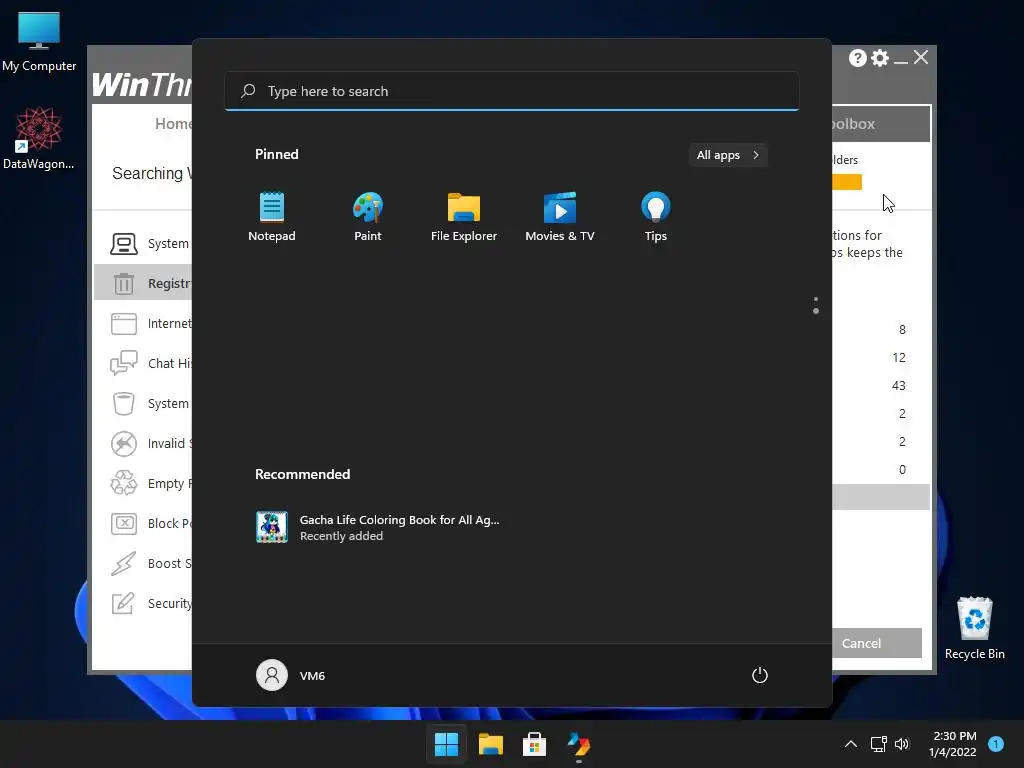The height and width of the screenshot is (768, 1024).
Task: Select Registry item in WinThruster sidebar
Action: (x=143, y=283)
